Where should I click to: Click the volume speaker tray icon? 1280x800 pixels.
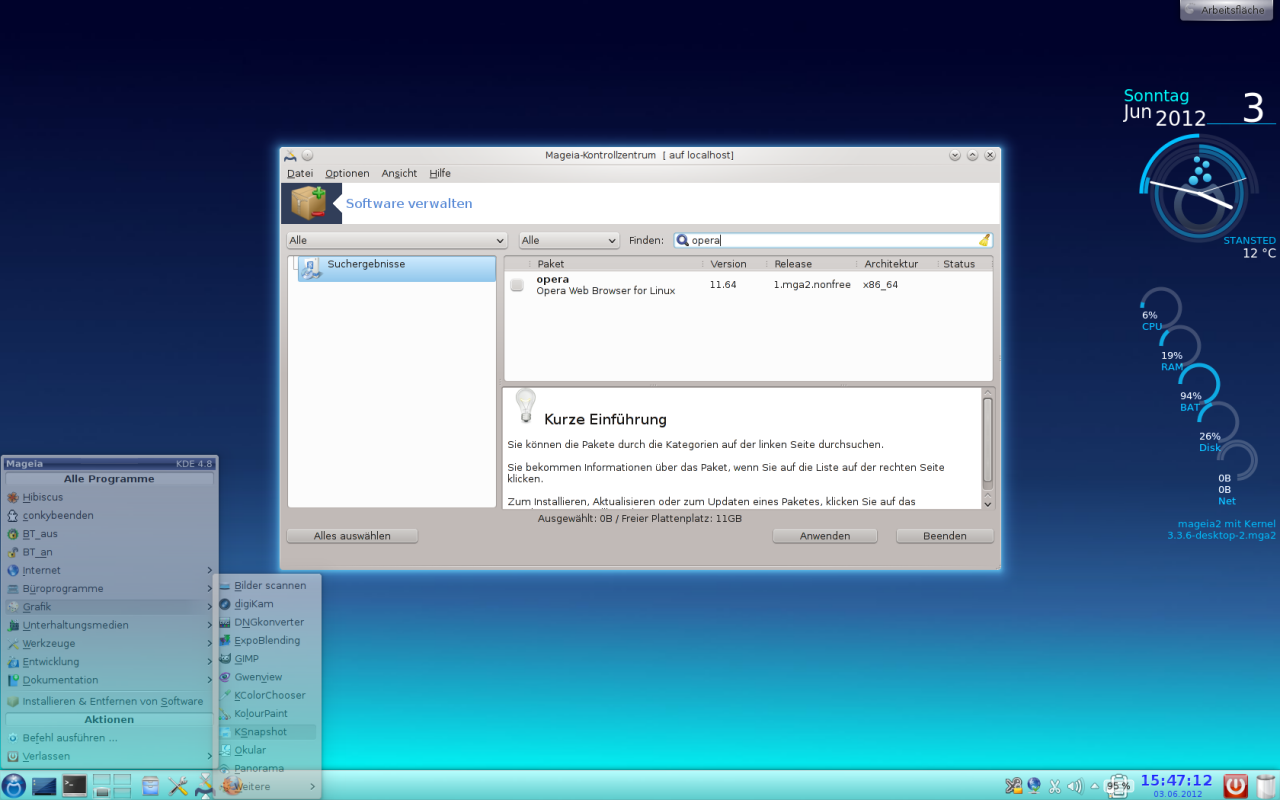coord(1075,786)
